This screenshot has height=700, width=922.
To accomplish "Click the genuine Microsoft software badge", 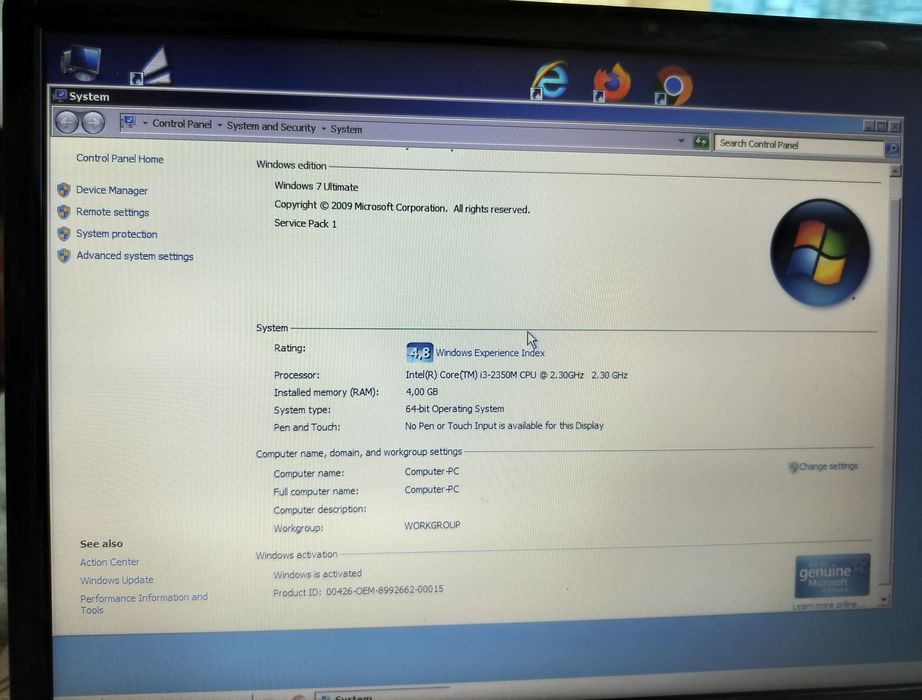I will [832, 575].
